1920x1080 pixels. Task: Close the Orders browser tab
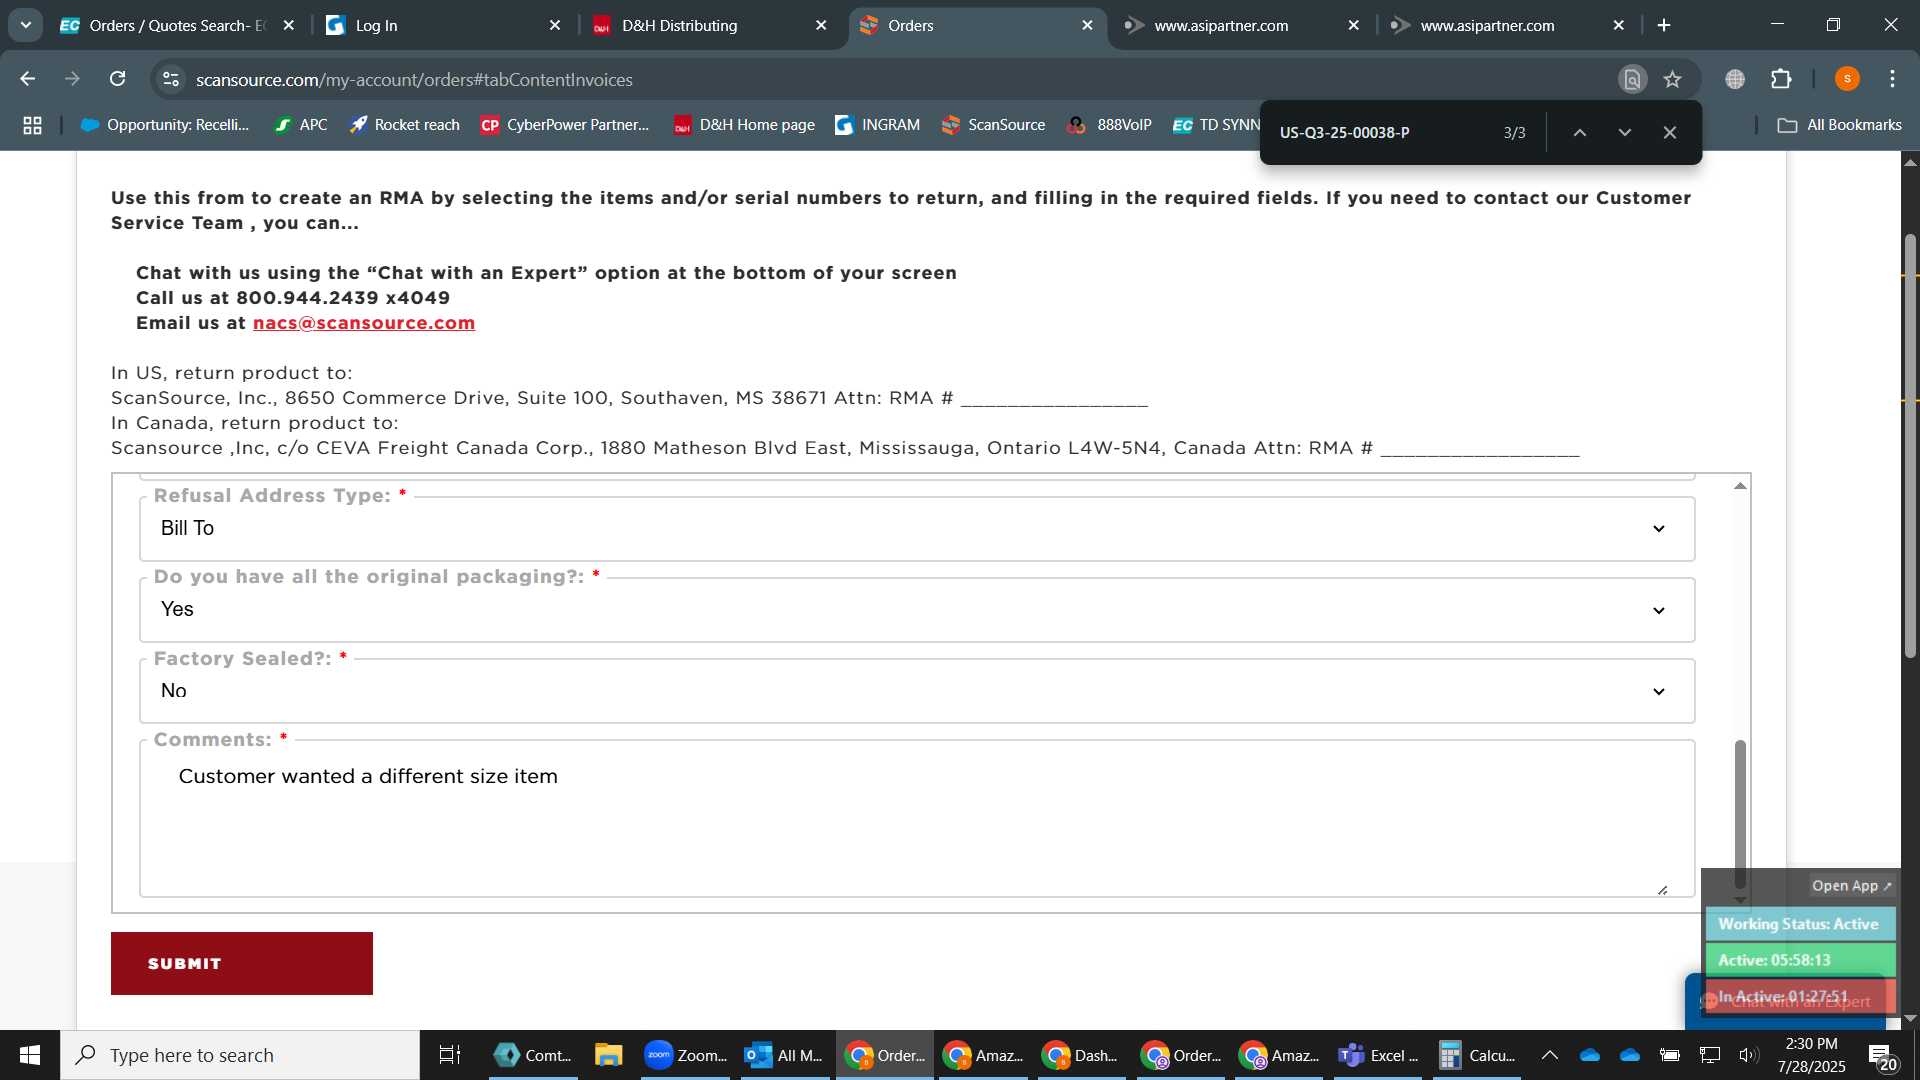coord(1087,25)
